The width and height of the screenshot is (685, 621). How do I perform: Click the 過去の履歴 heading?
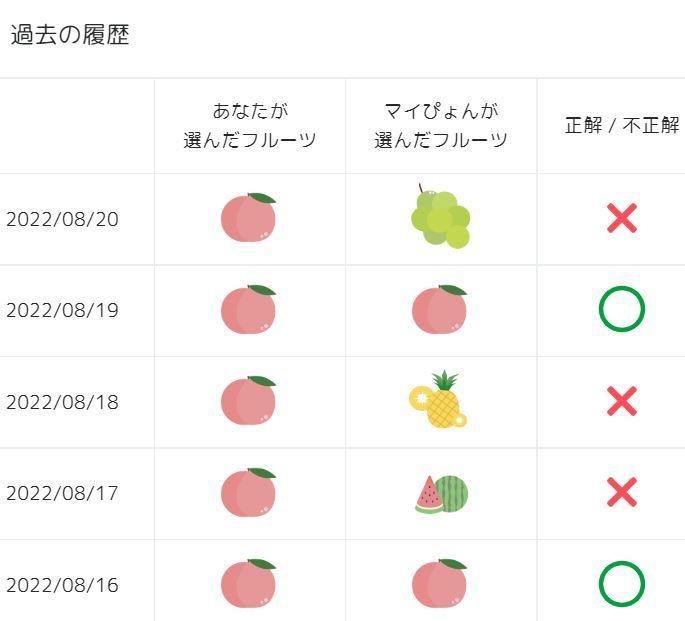[x=70, y=36]
